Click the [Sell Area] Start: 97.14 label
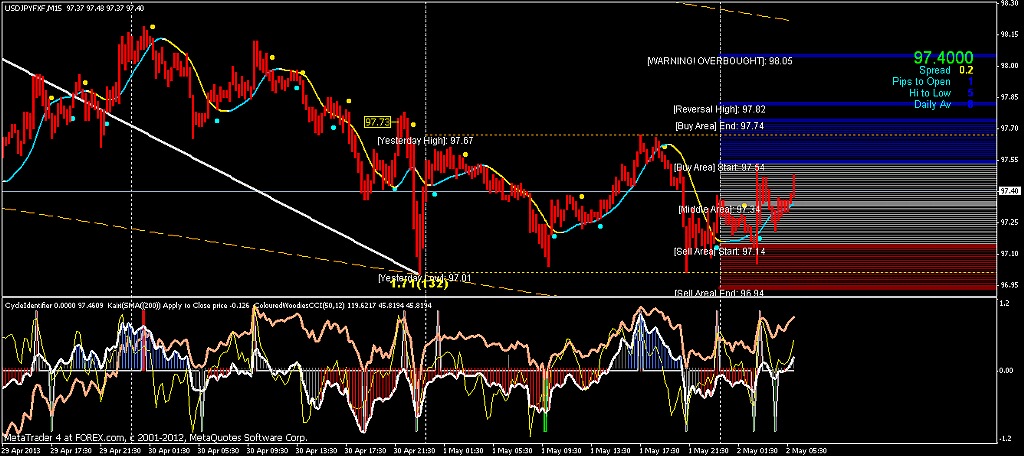Screen dimensions: 1024x456 (720, 251)
